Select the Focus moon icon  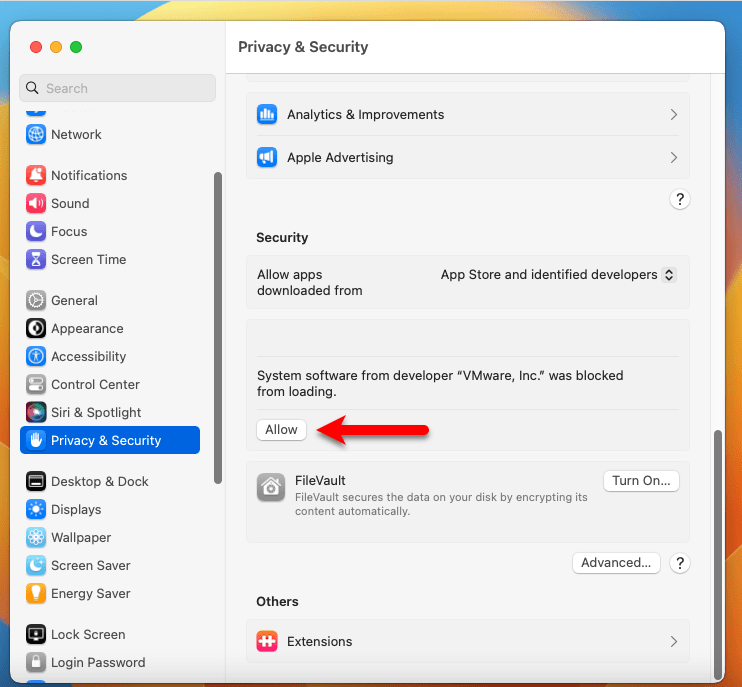(x=36, y=231)
